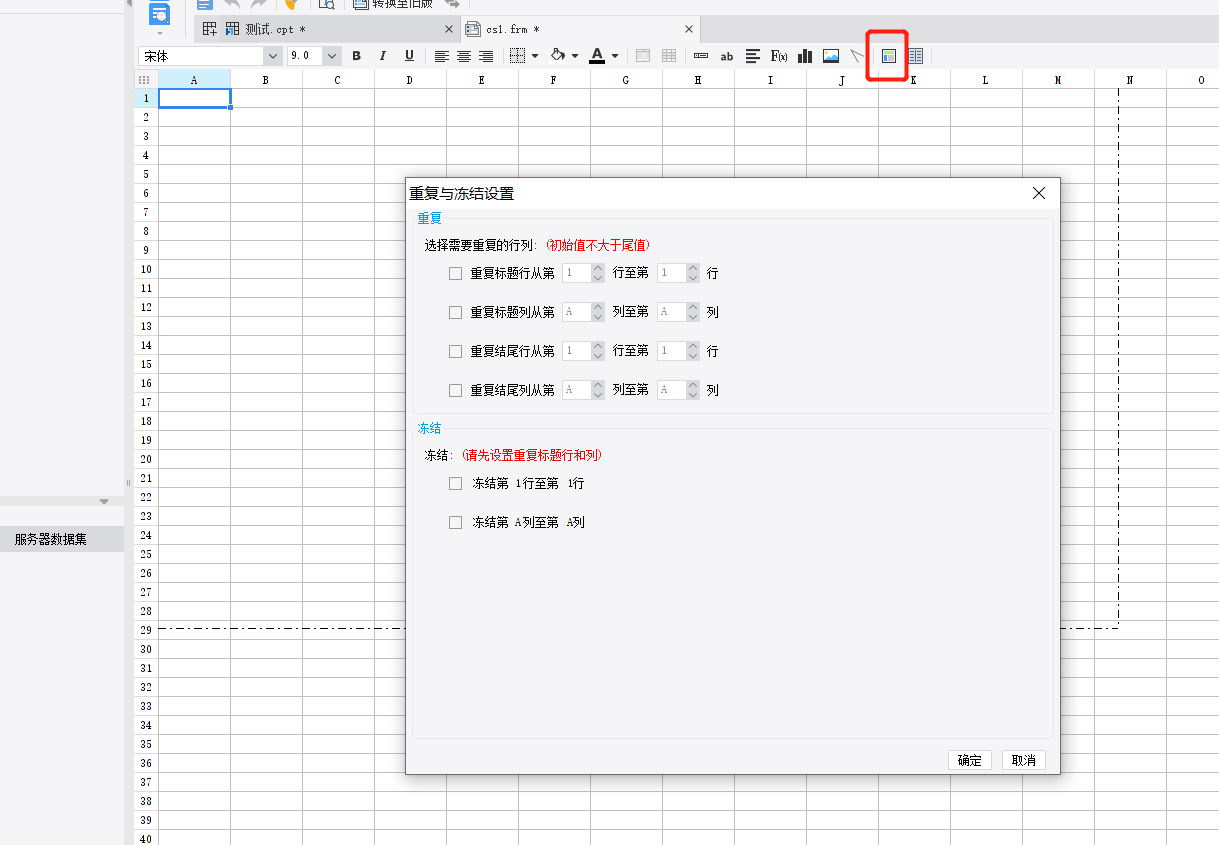The image size is (1219, 845).
Task: Enable the 重复标题行 checkbox
Action: [456, 273]
